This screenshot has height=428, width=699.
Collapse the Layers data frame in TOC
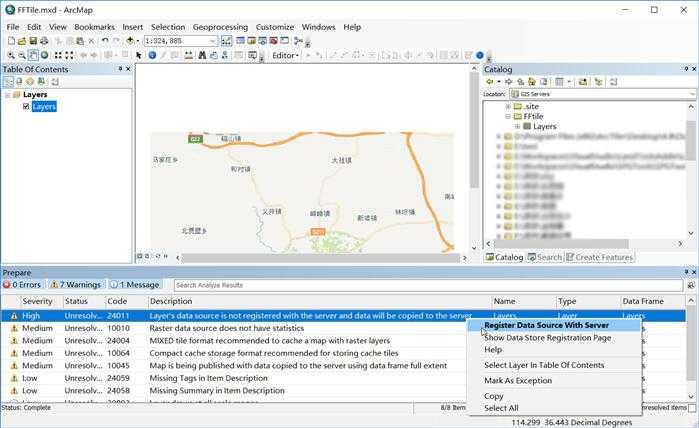point(8,95)
